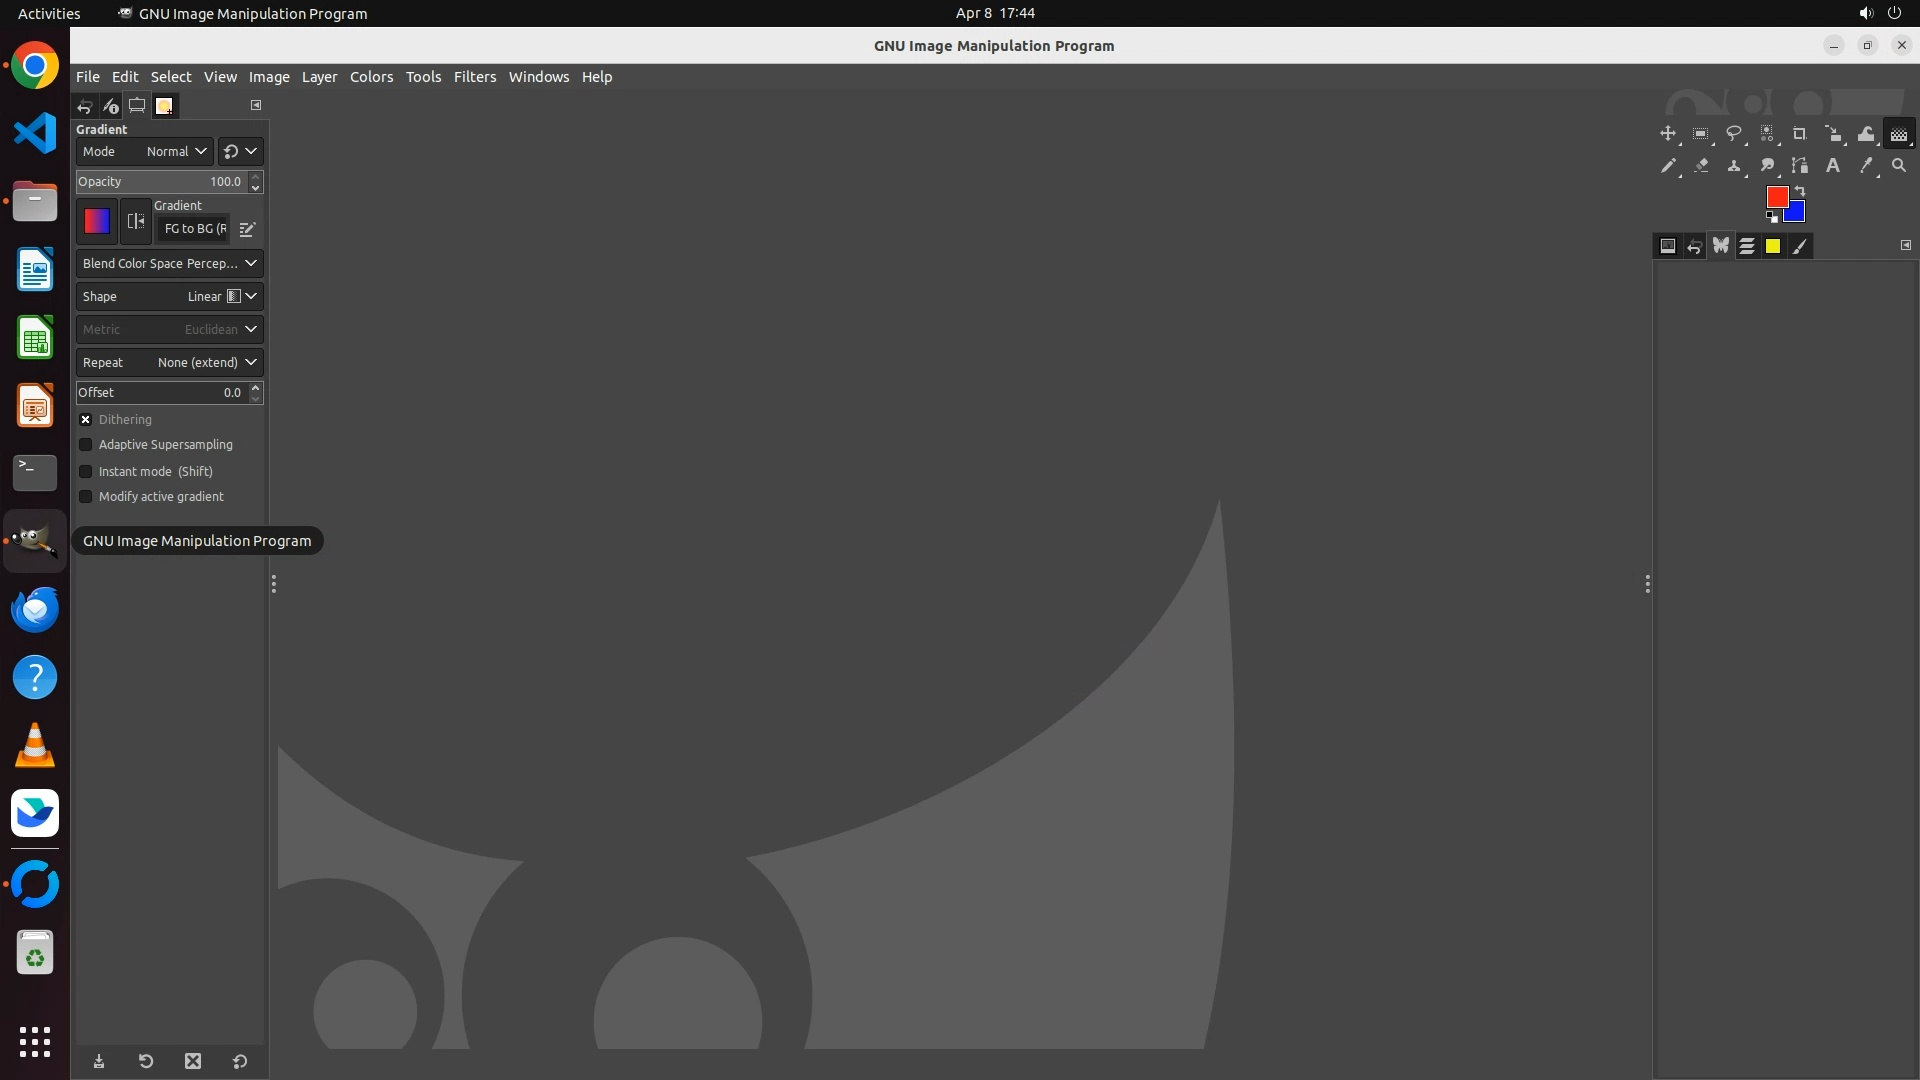Enable Adaptive Supersampling
The width and height of the screenshot is (1920, 1080).
(86, 445)
